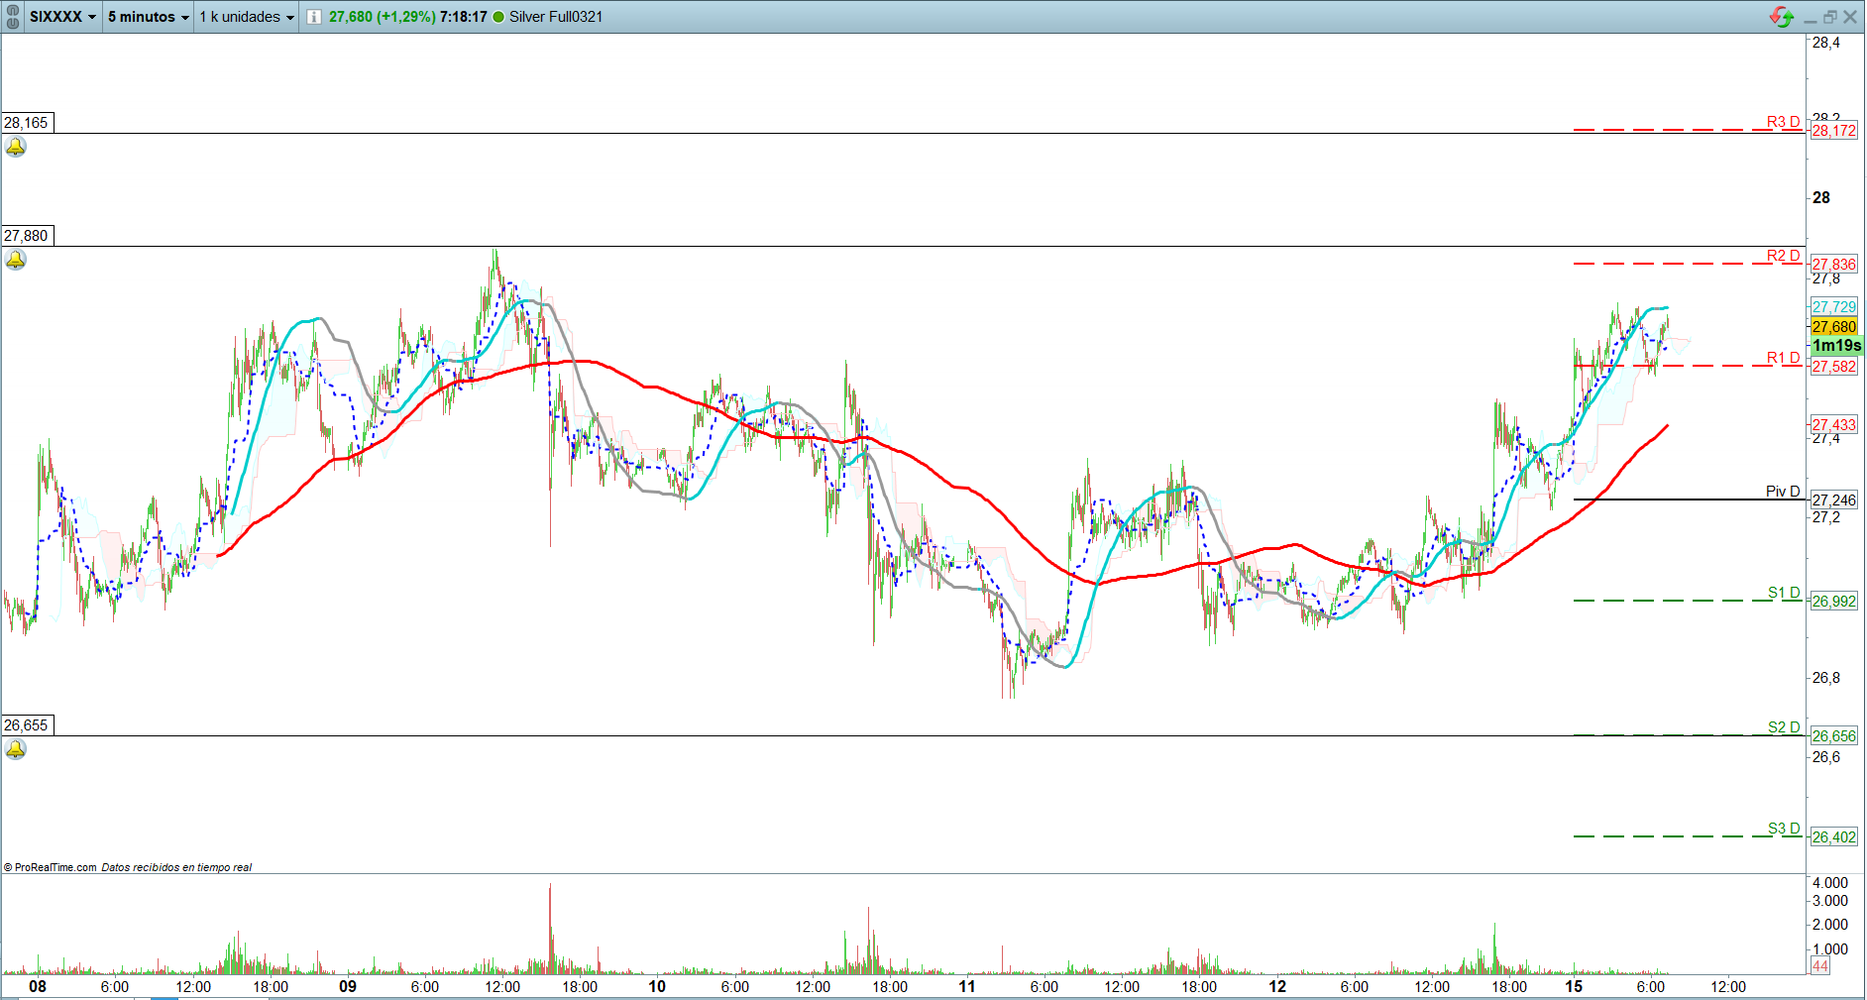Click the 7:18:17 clock in the header
Screen dimensions: 1867x1000
(x=464, y=17)
